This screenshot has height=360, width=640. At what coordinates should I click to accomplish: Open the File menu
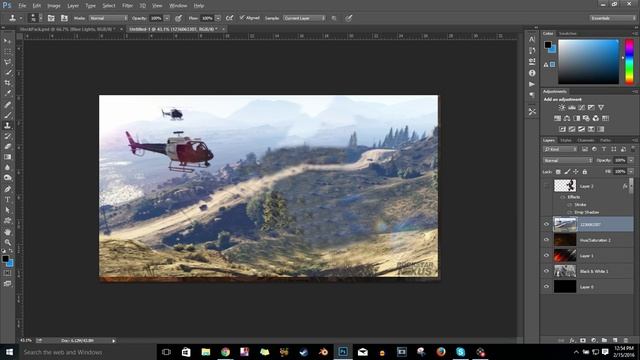(x=22, y=6)
